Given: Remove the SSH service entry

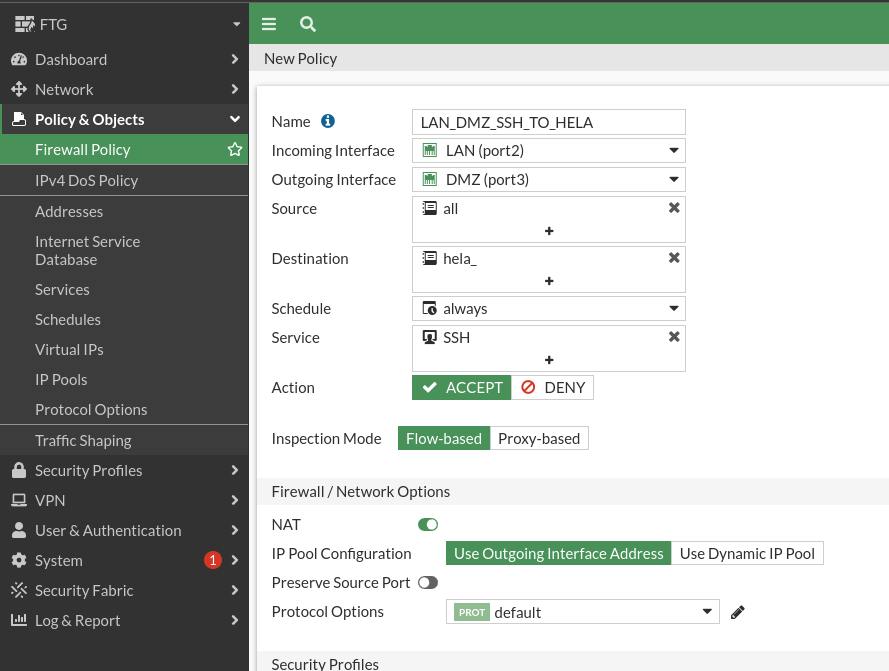Looking at the screenshot, I should pyautogui.click(x=674, y=336).
